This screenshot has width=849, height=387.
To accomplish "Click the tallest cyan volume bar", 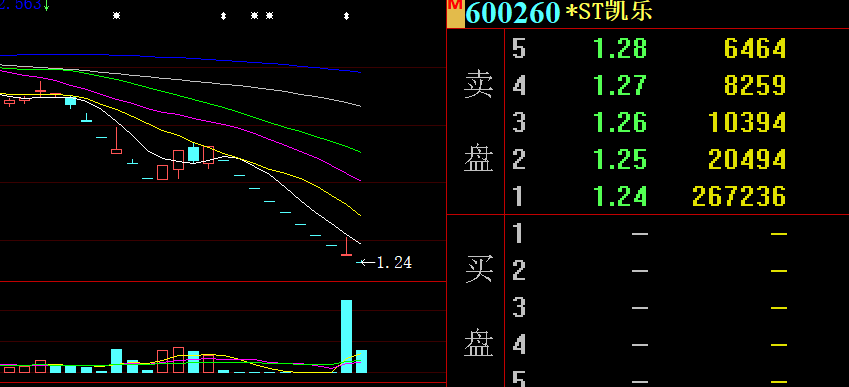I will coord(347,336).
